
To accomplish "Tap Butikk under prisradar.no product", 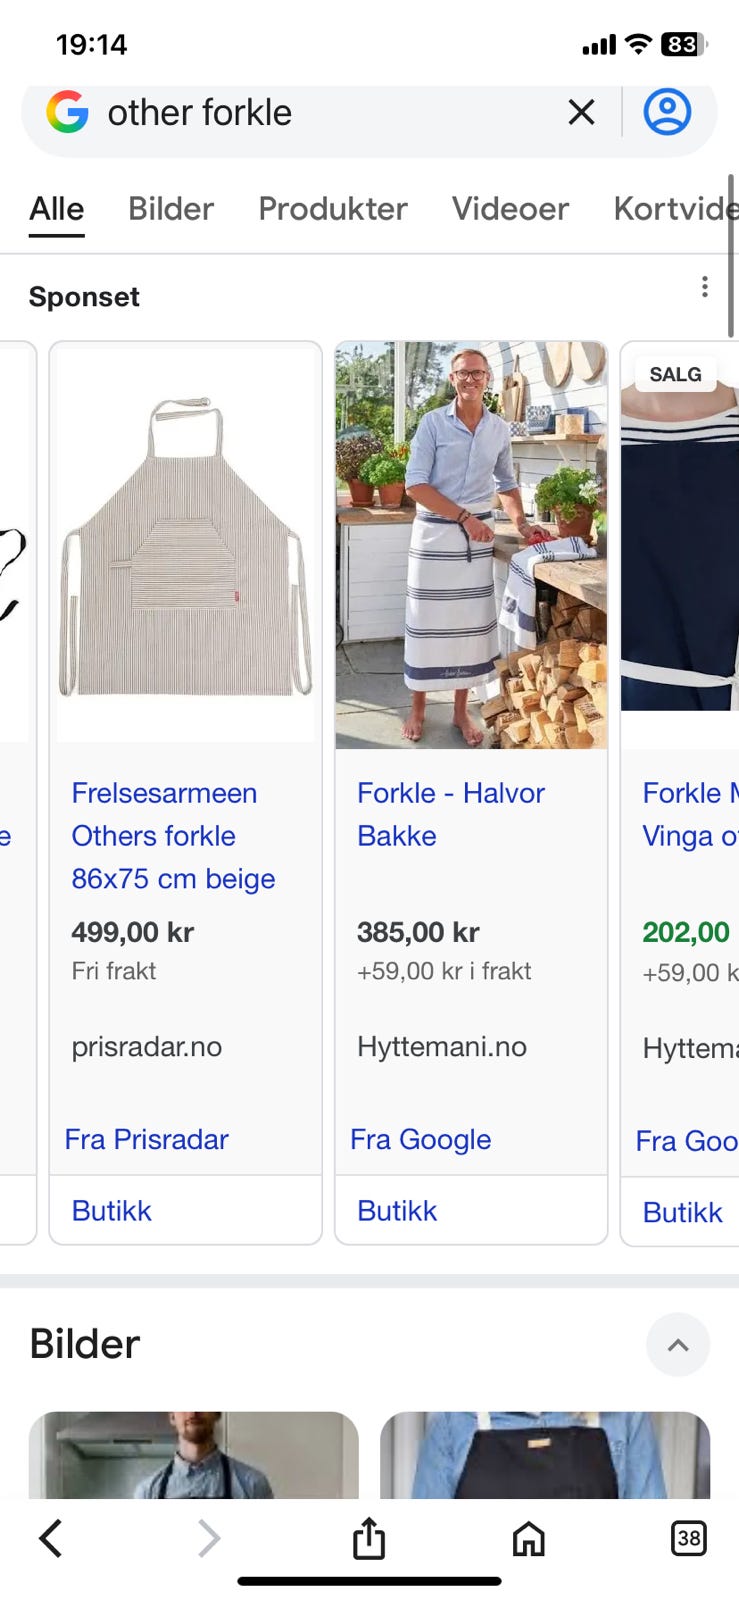I will 111,1211.
